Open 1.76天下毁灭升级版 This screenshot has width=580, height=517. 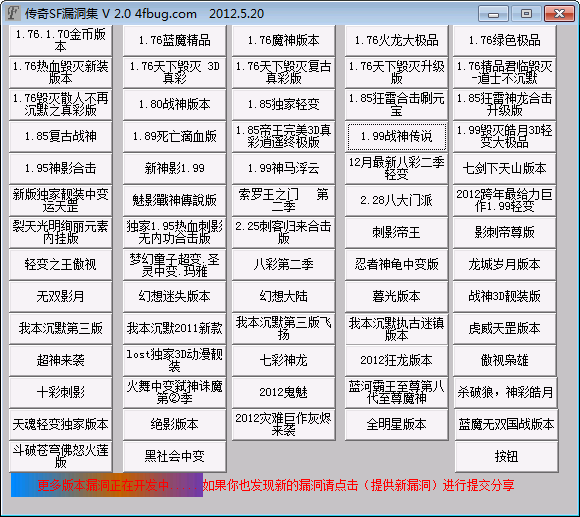coord(397,72)
